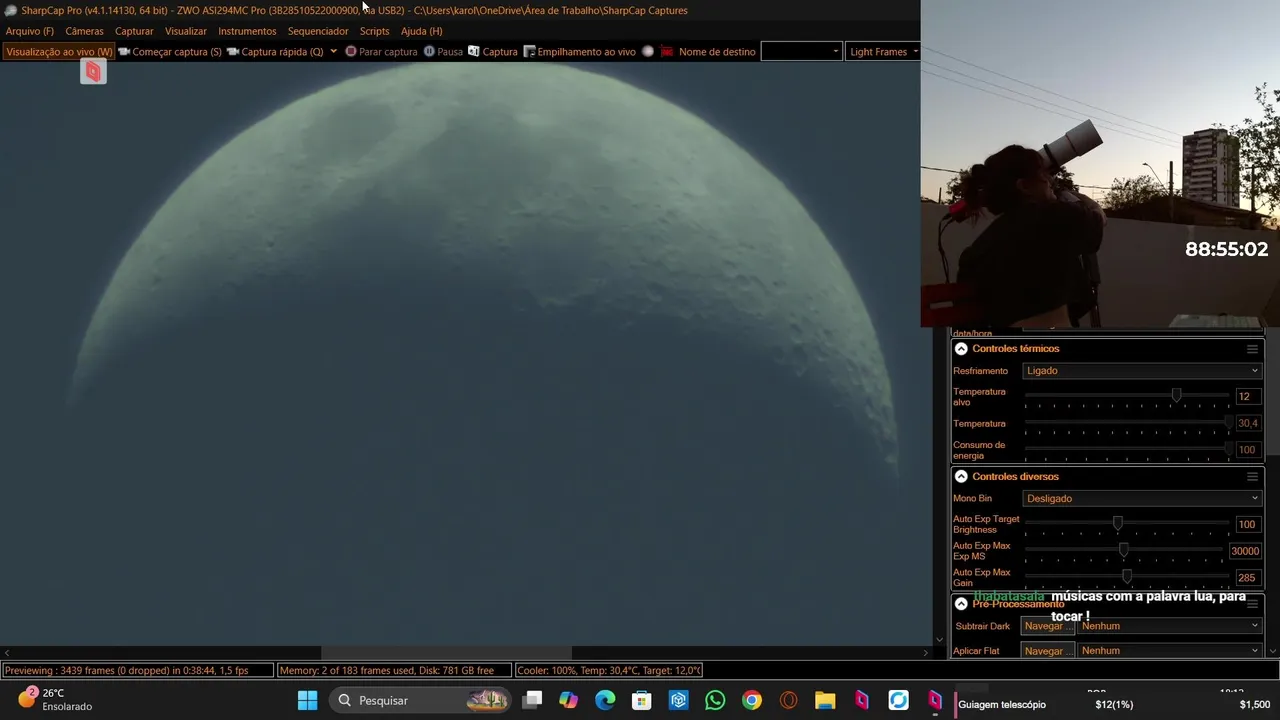Click Navegar button for Subtrair Dark
The height and width of the screenshot is (720, 1280).
(1047, 626)
